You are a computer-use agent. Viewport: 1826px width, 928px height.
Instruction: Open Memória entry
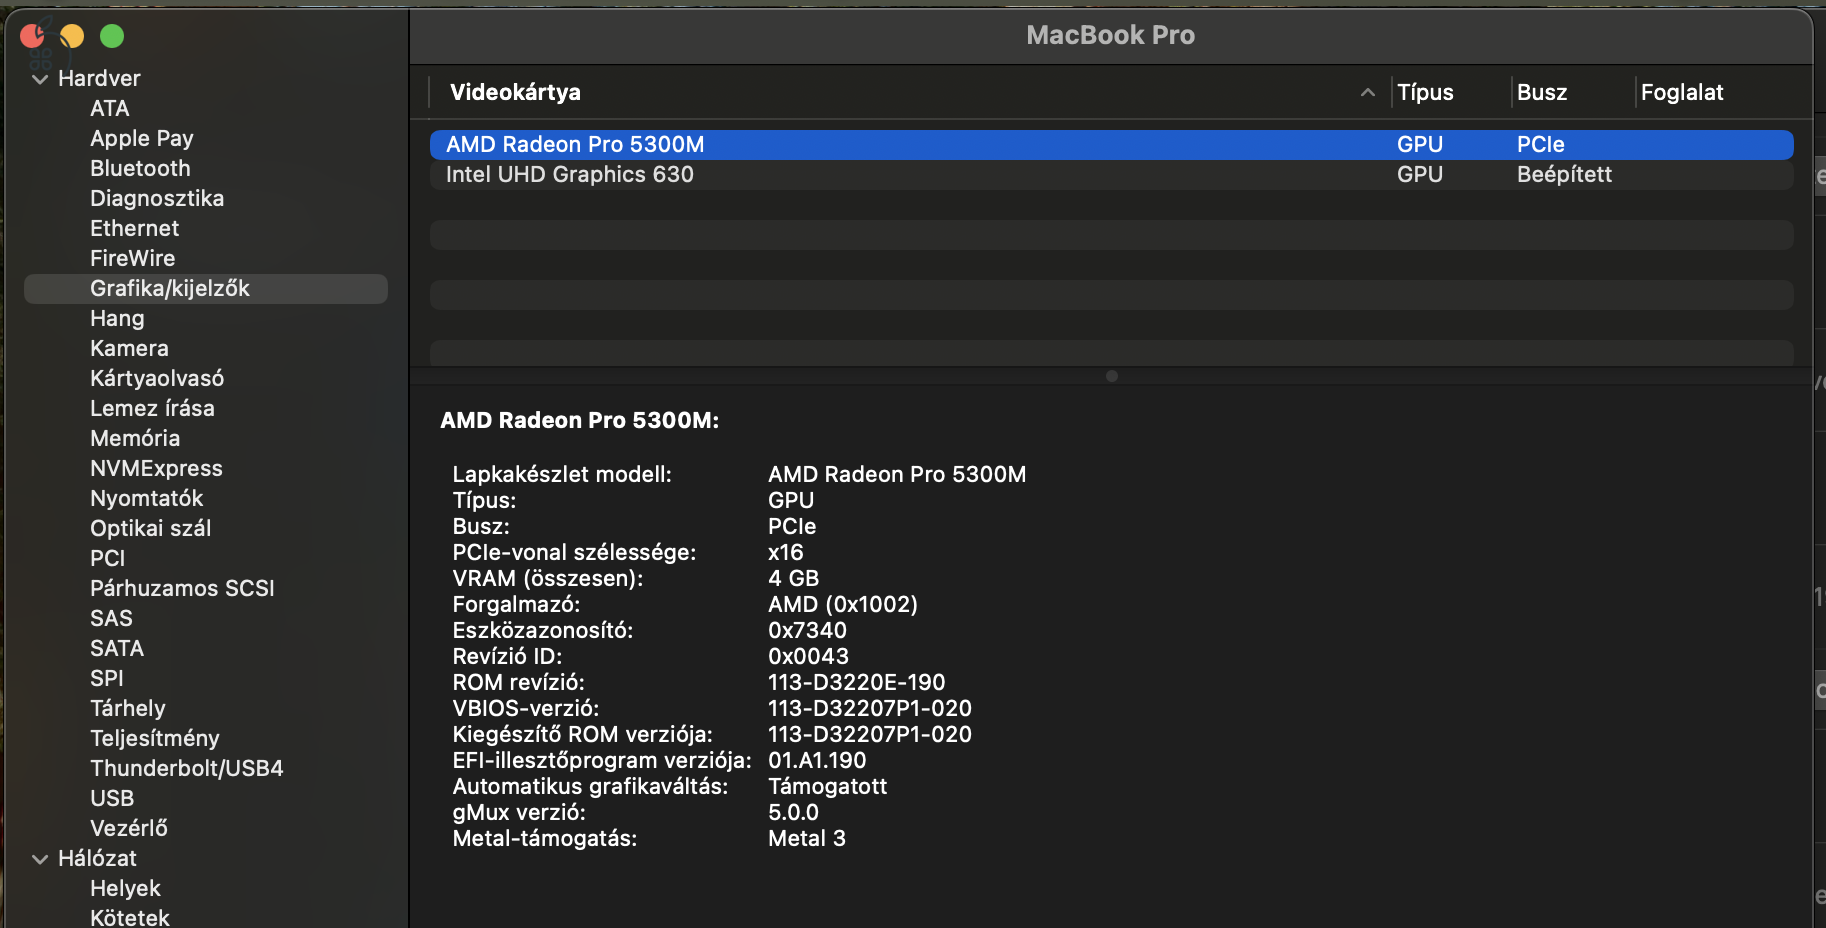click(135, 438)
